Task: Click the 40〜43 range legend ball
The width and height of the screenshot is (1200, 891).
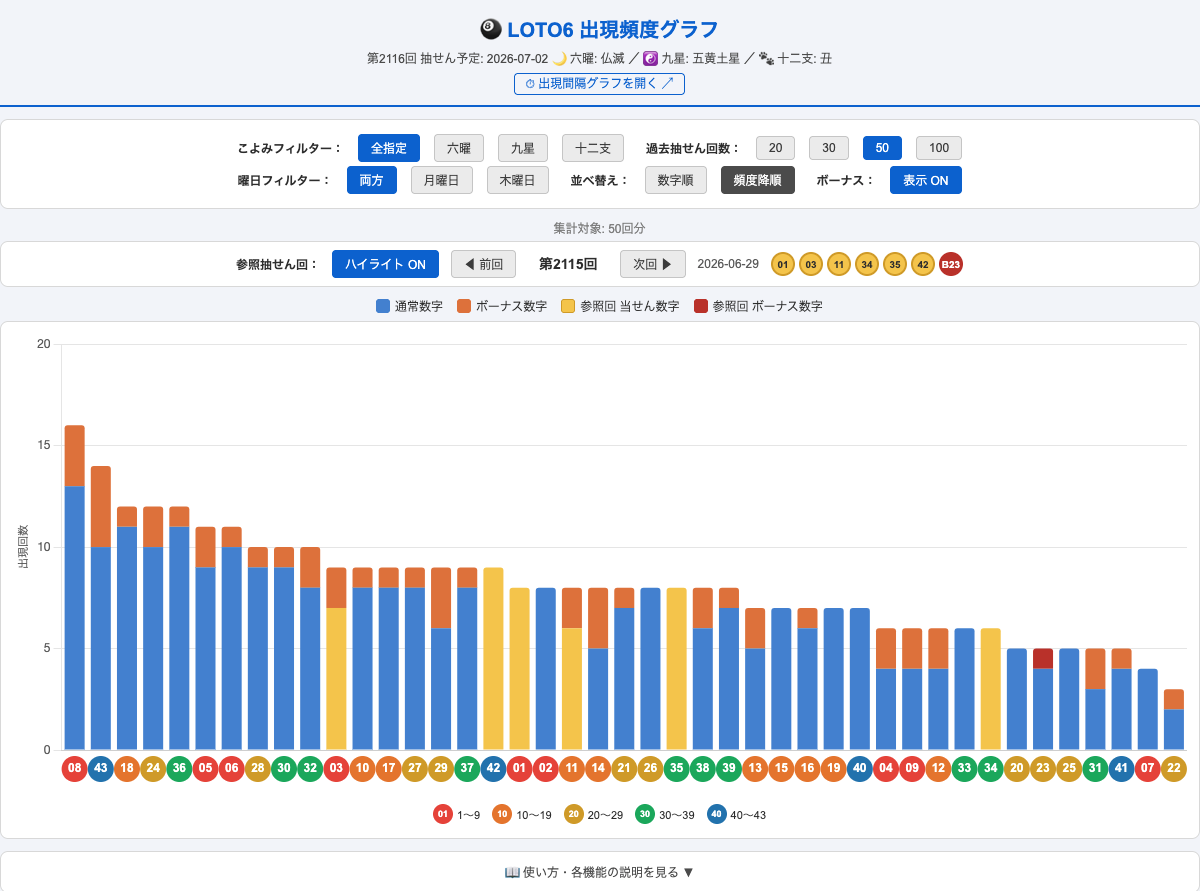Action: [717, 814]
